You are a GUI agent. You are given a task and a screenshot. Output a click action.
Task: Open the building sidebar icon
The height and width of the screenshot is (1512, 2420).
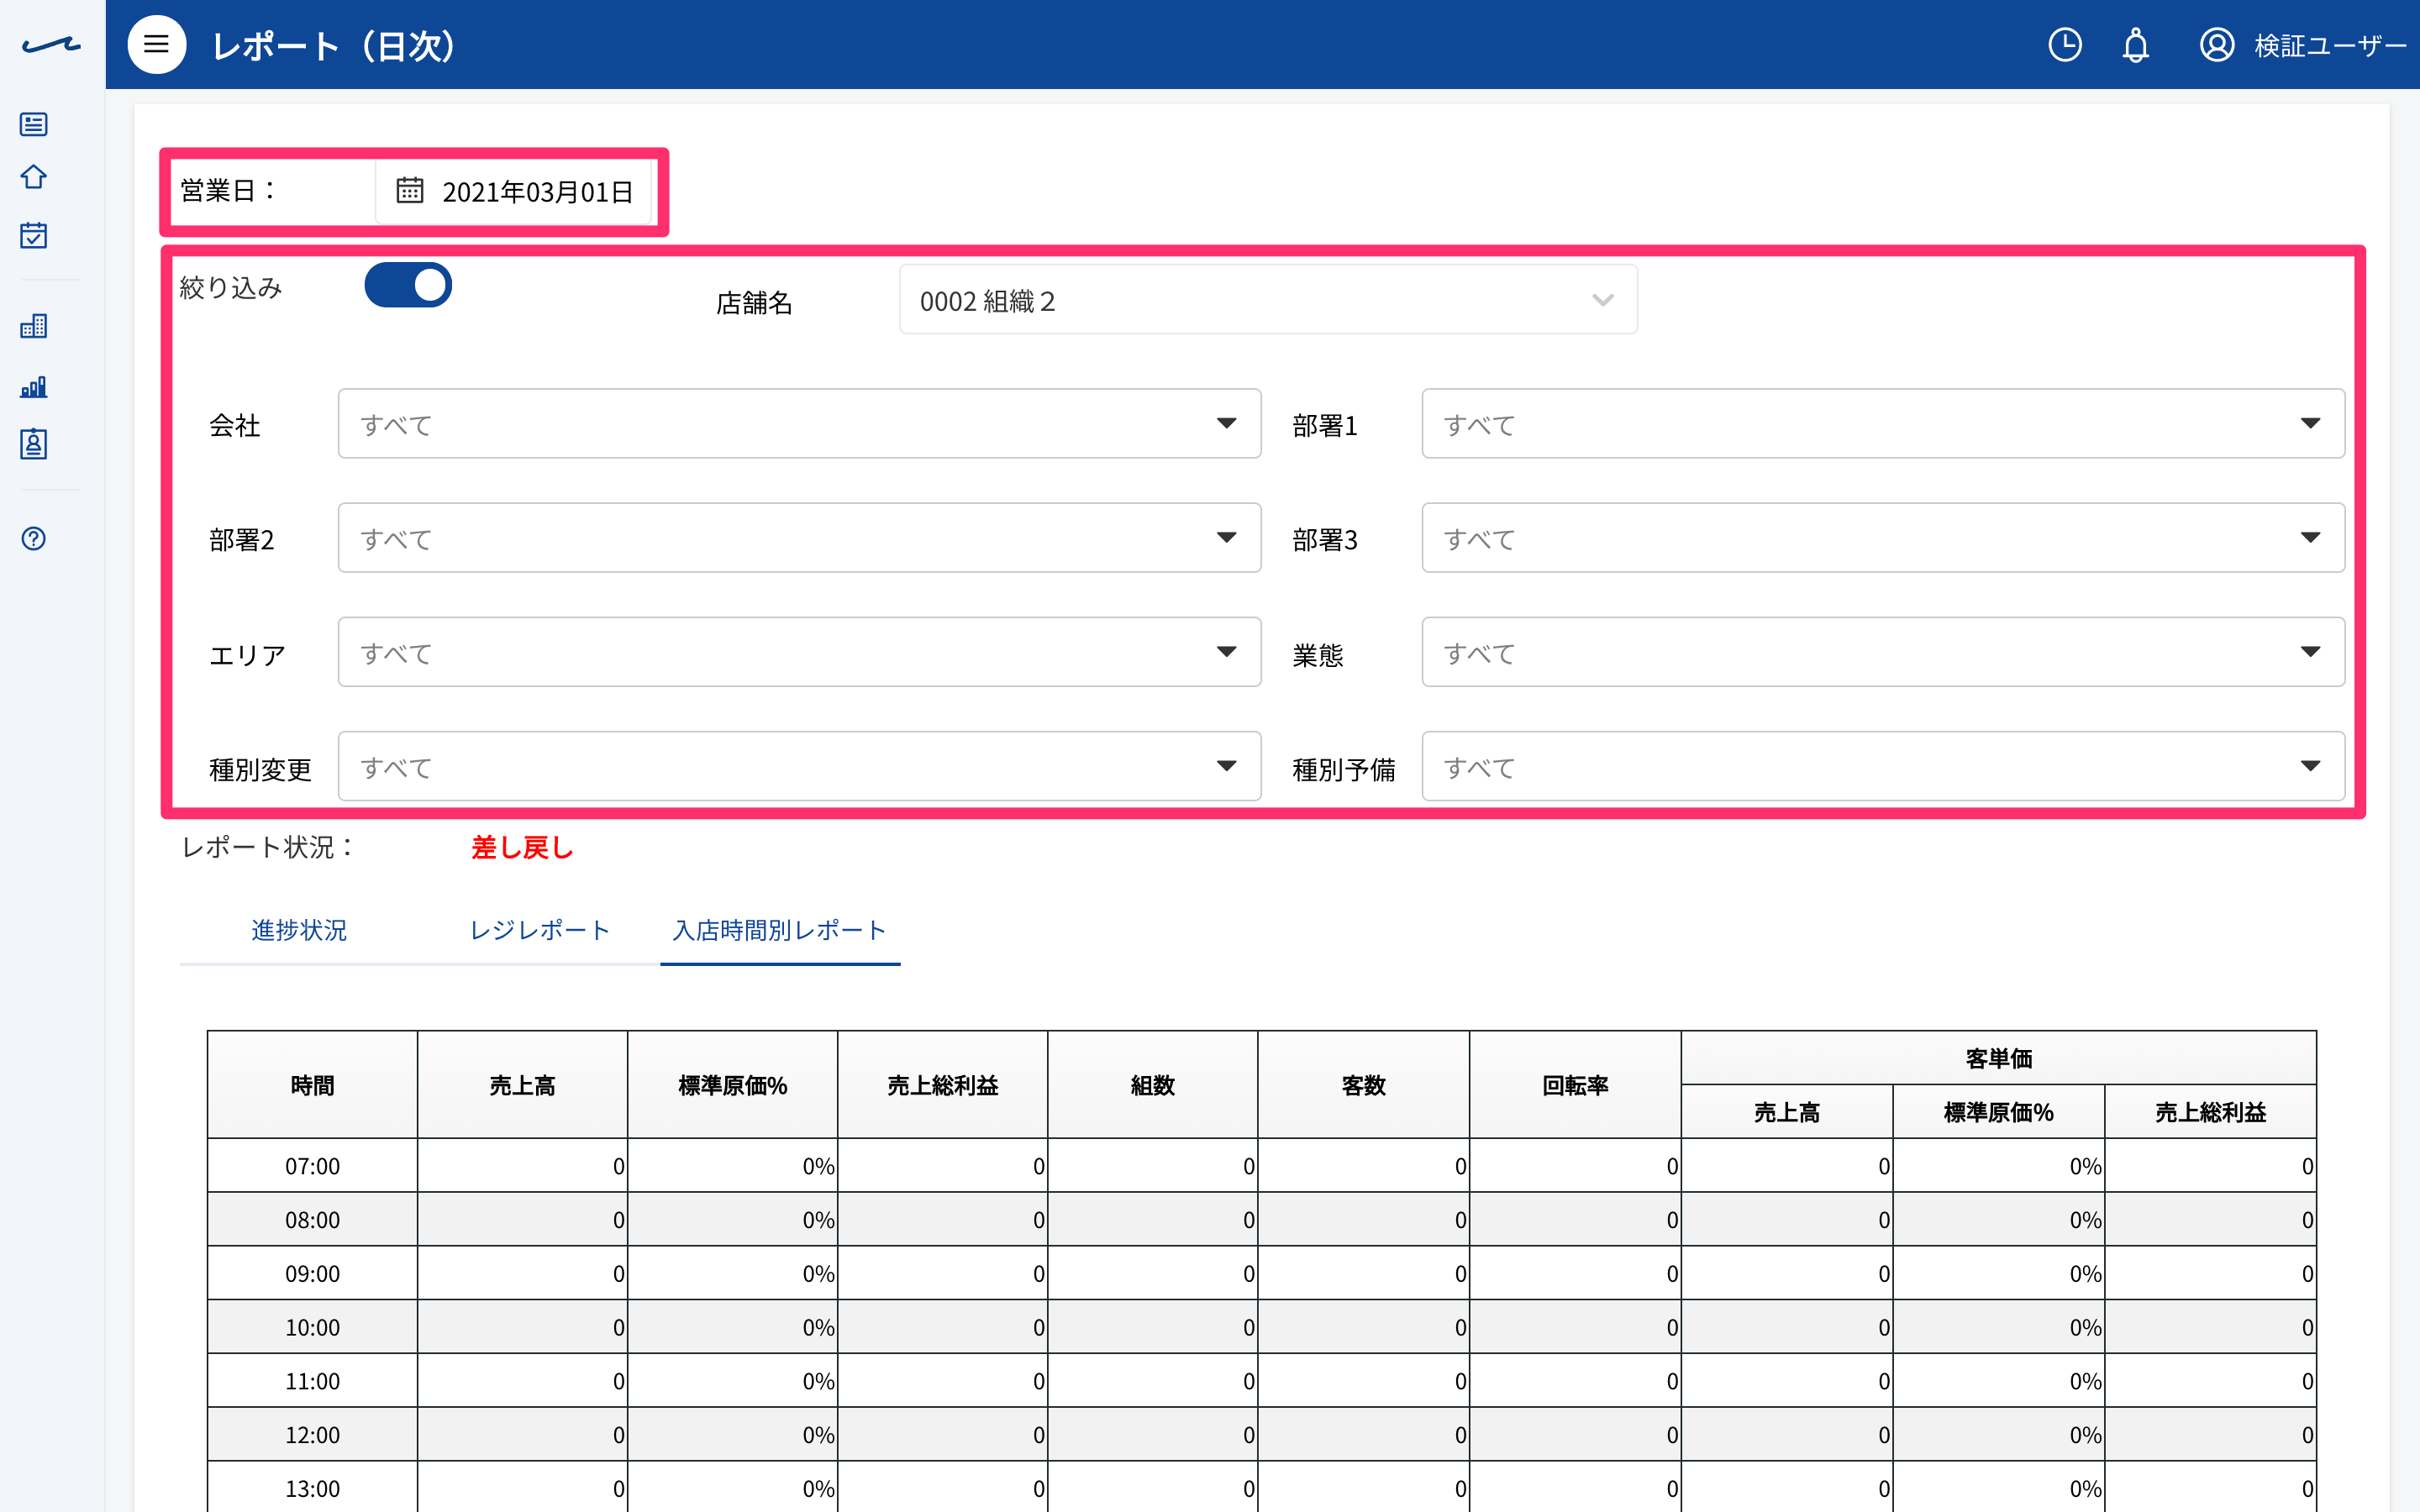34,326
